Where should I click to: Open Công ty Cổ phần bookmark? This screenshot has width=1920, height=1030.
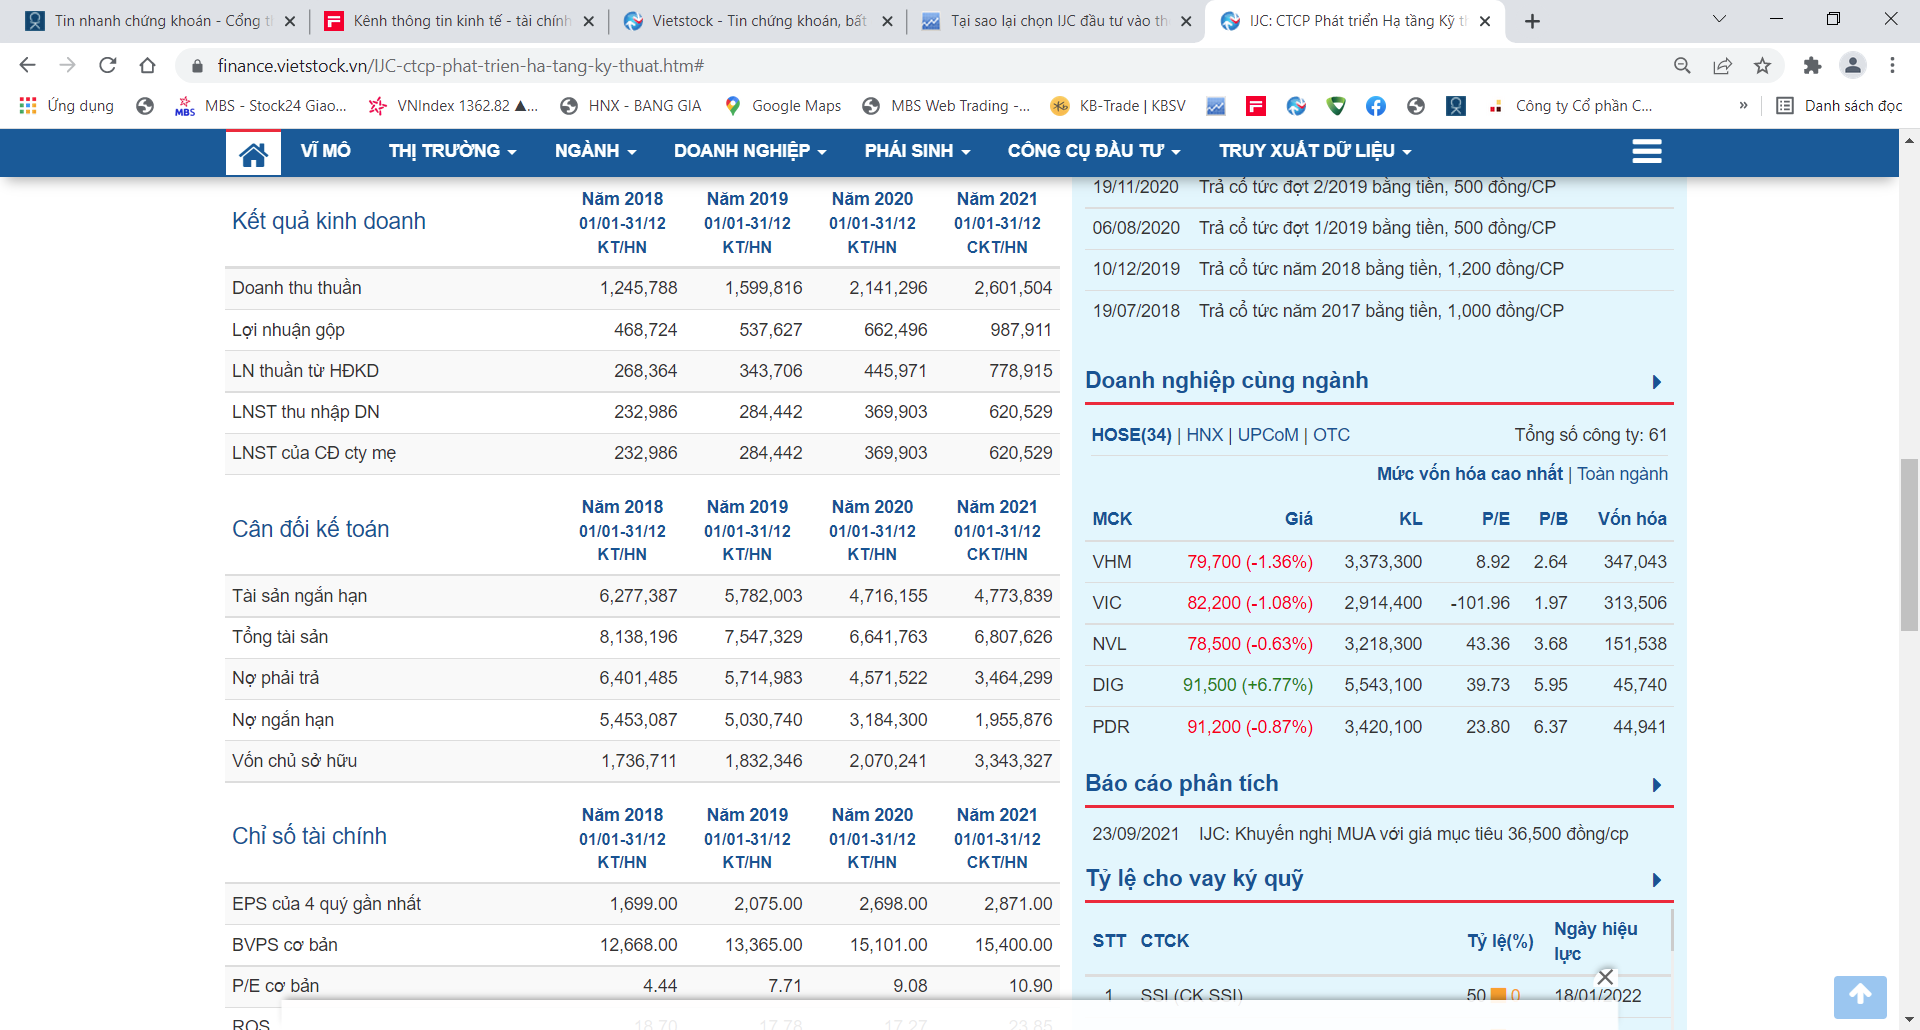click(1570, 106)
